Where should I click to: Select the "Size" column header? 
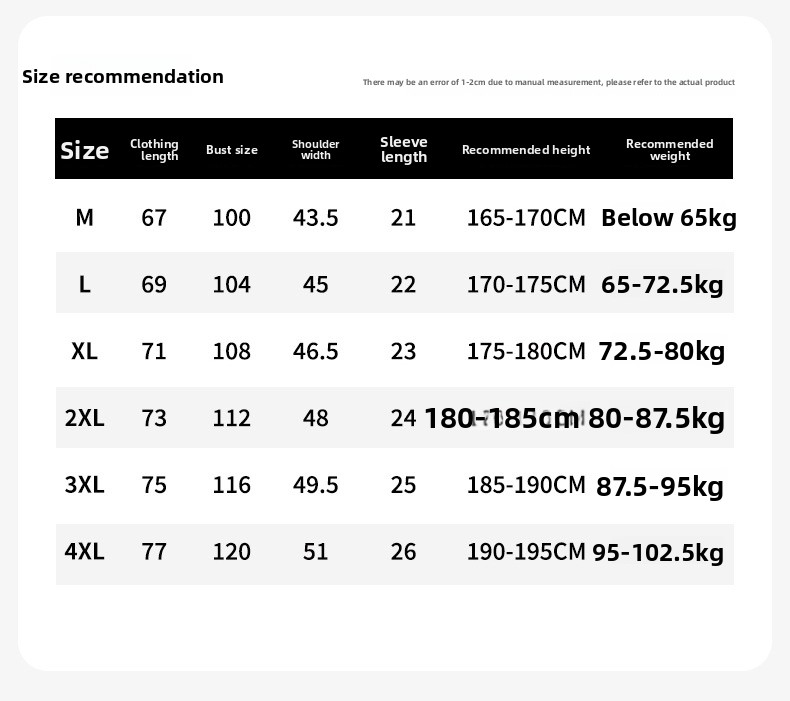pos(85,151)
